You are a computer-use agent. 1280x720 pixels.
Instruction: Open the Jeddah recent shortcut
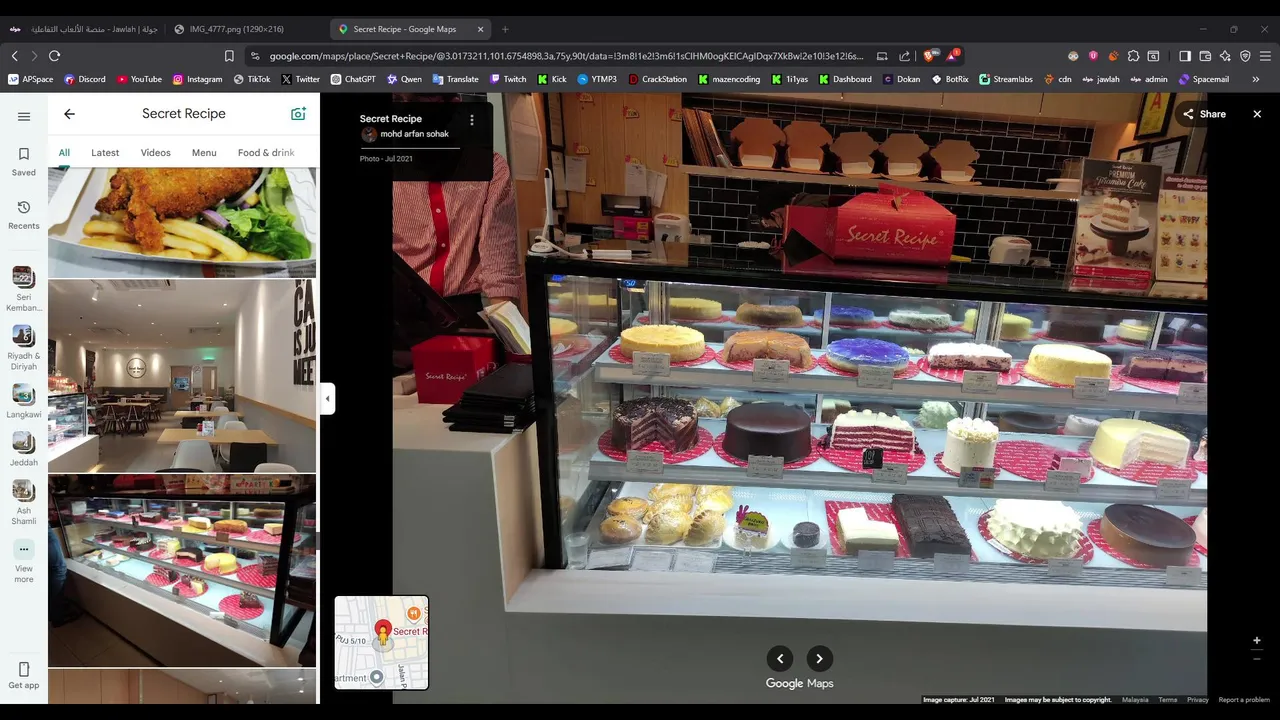(x=24, y=450)
